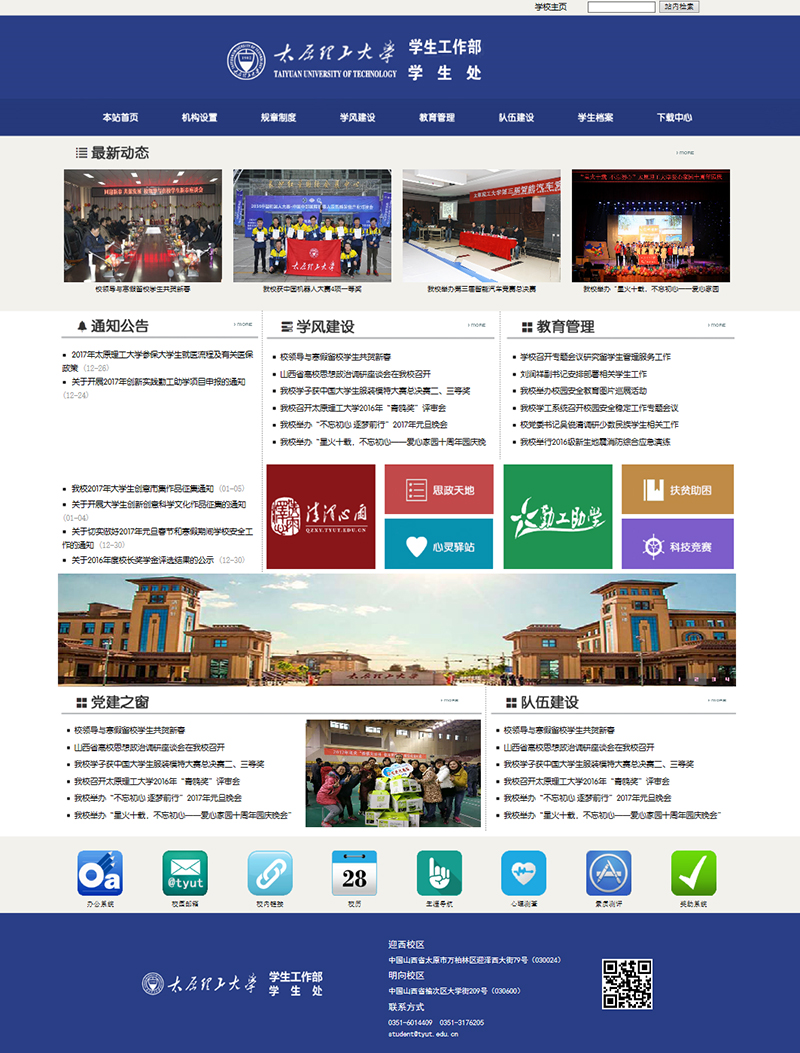Open notice 关于2016年度校长奖学金评选结果的公示

(142, 560)
